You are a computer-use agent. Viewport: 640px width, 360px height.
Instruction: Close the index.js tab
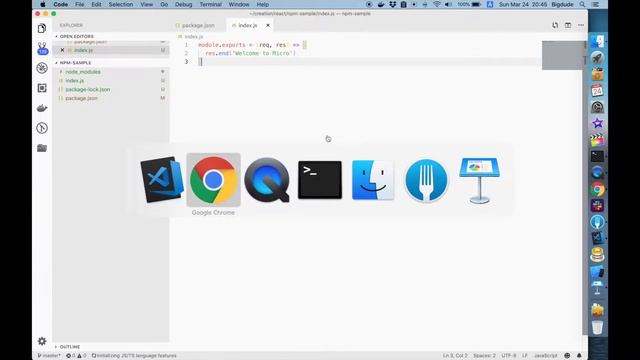point(268,25)
